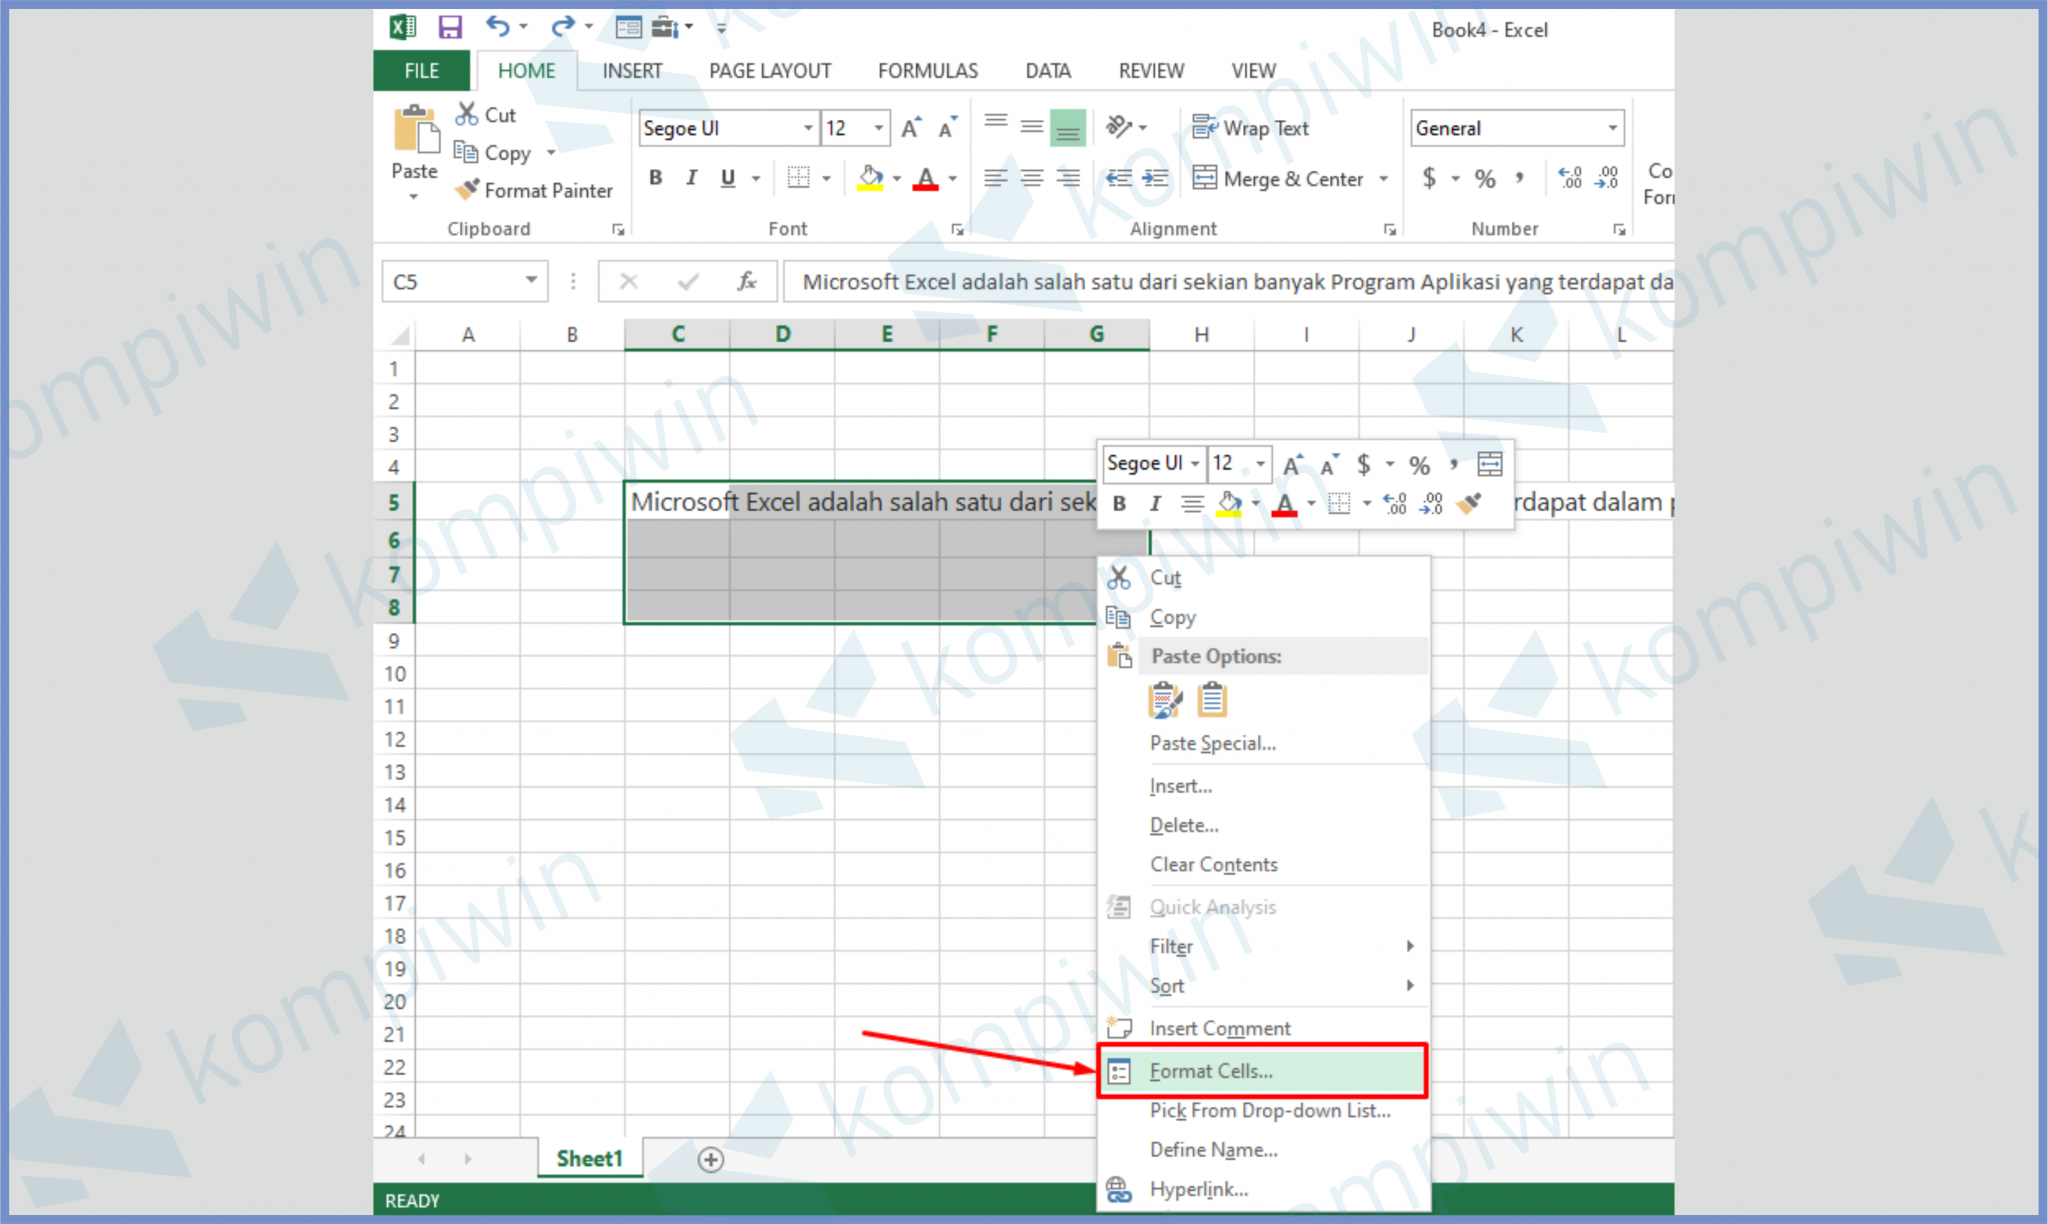2048x1224 pixels.
Task: Click the Format Painter brush icon
Action: click(x=467, y=189)
